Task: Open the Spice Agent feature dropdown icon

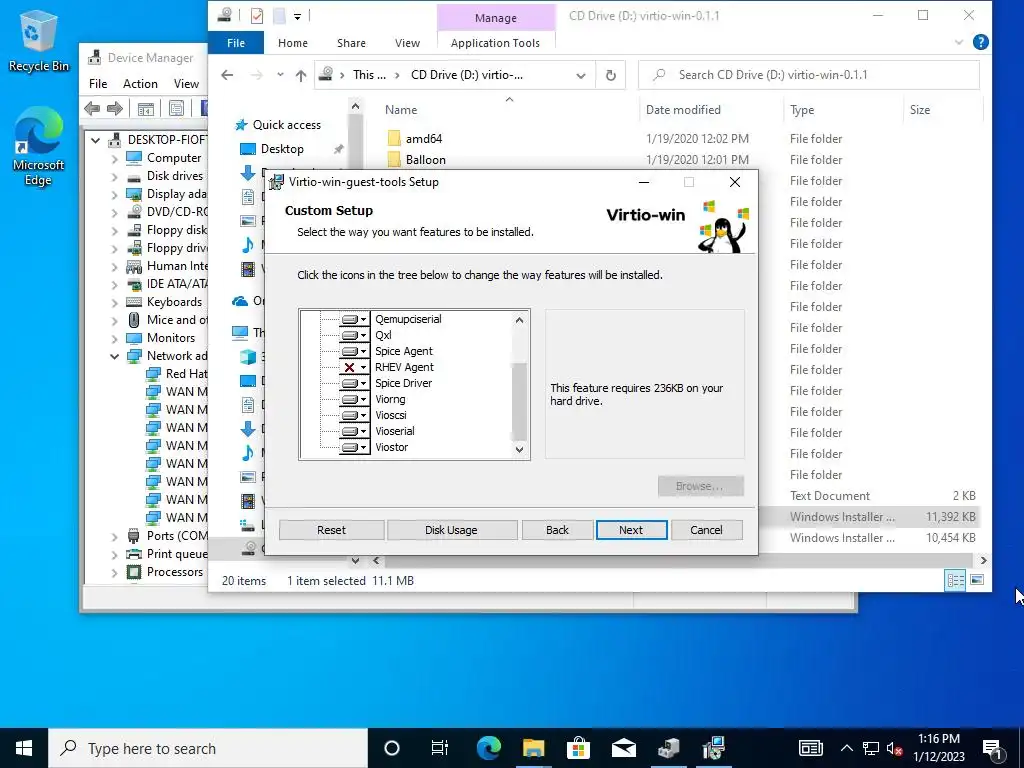Action: click(x=354, y=351)
